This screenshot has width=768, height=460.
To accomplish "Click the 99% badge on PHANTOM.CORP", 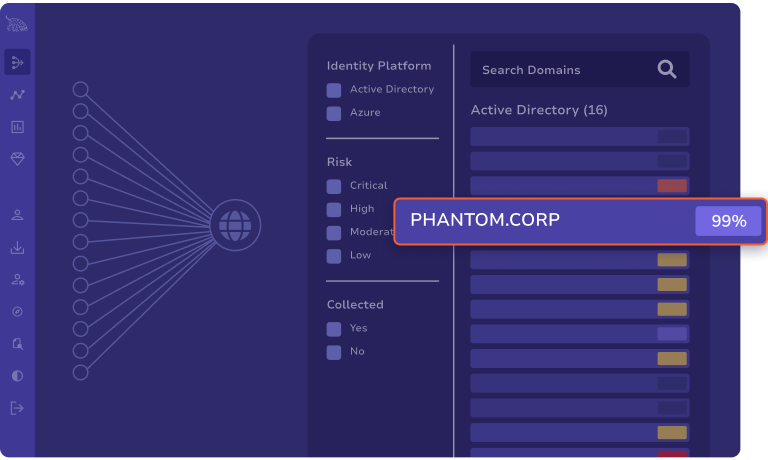I will click(x=728, y=221).
